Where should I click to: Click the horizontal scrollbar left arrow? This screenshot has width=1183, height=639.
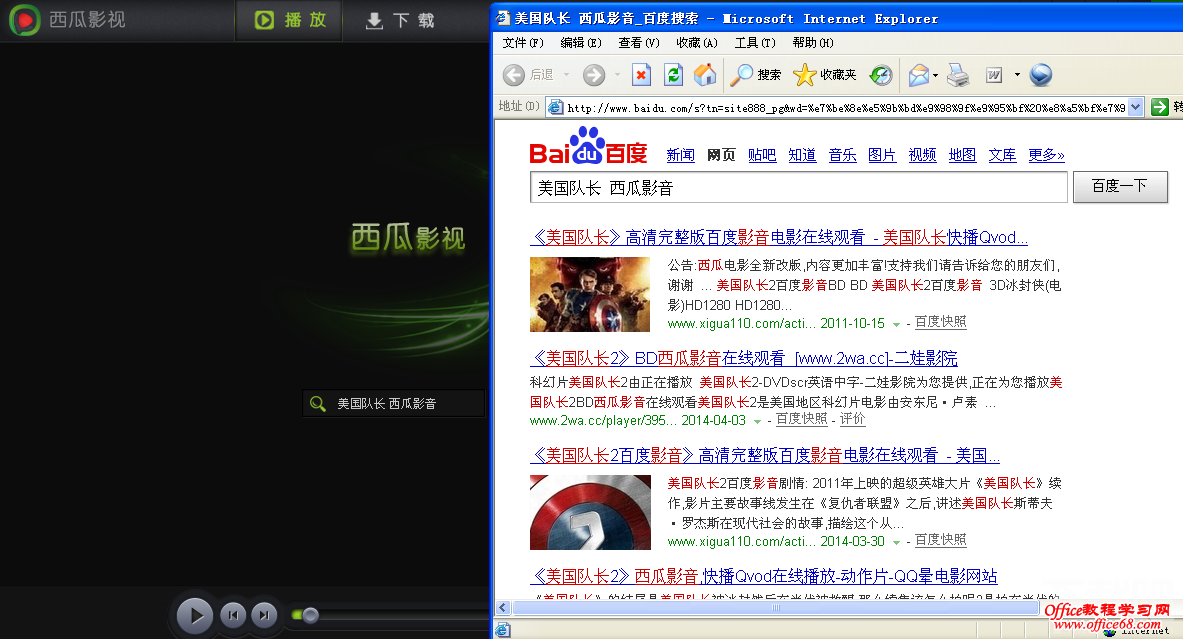coord(503,607)
